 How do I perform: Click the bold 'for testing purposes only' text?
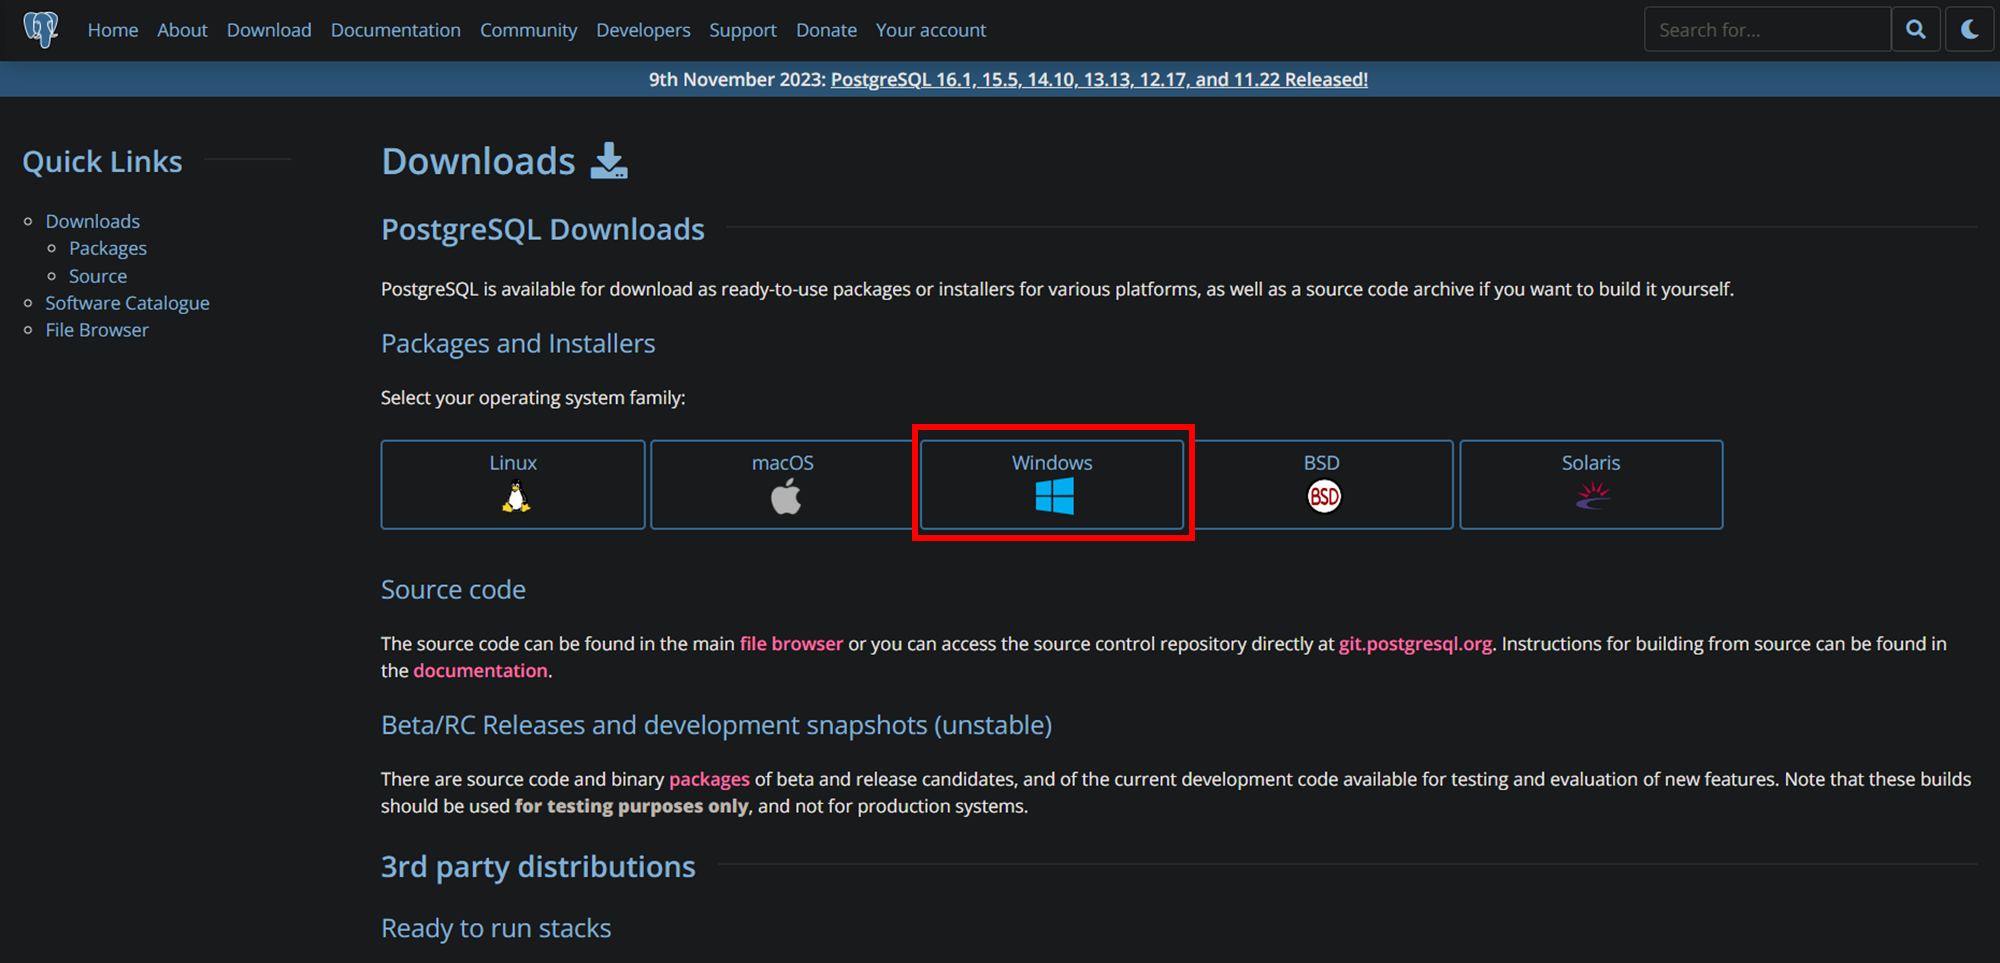(632, 806)
